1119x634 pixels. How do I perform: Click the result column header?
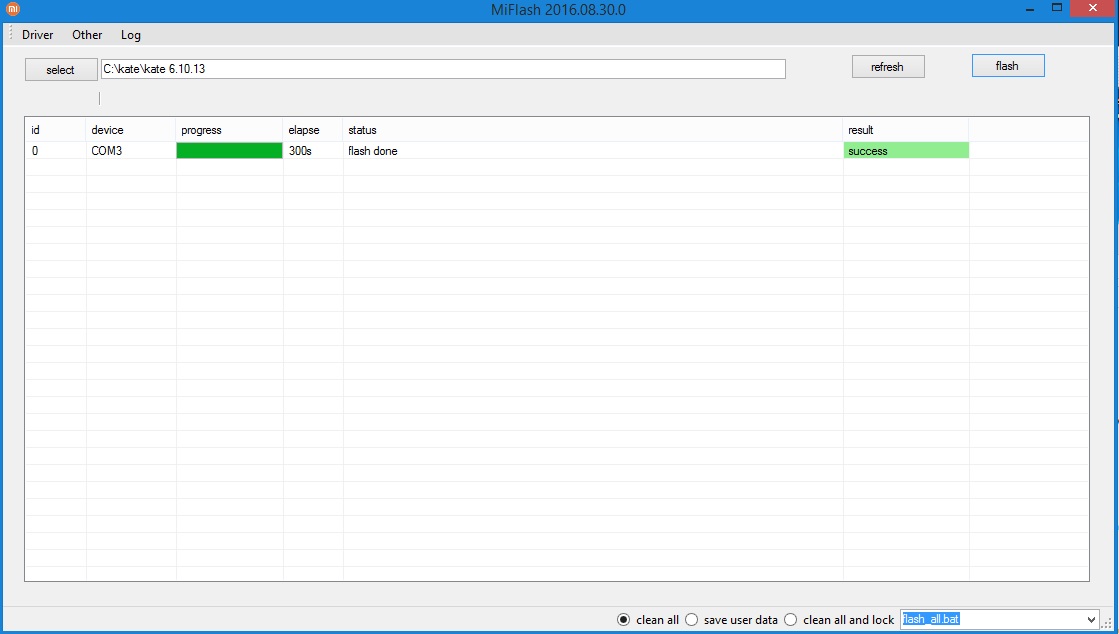coord(906,130)
